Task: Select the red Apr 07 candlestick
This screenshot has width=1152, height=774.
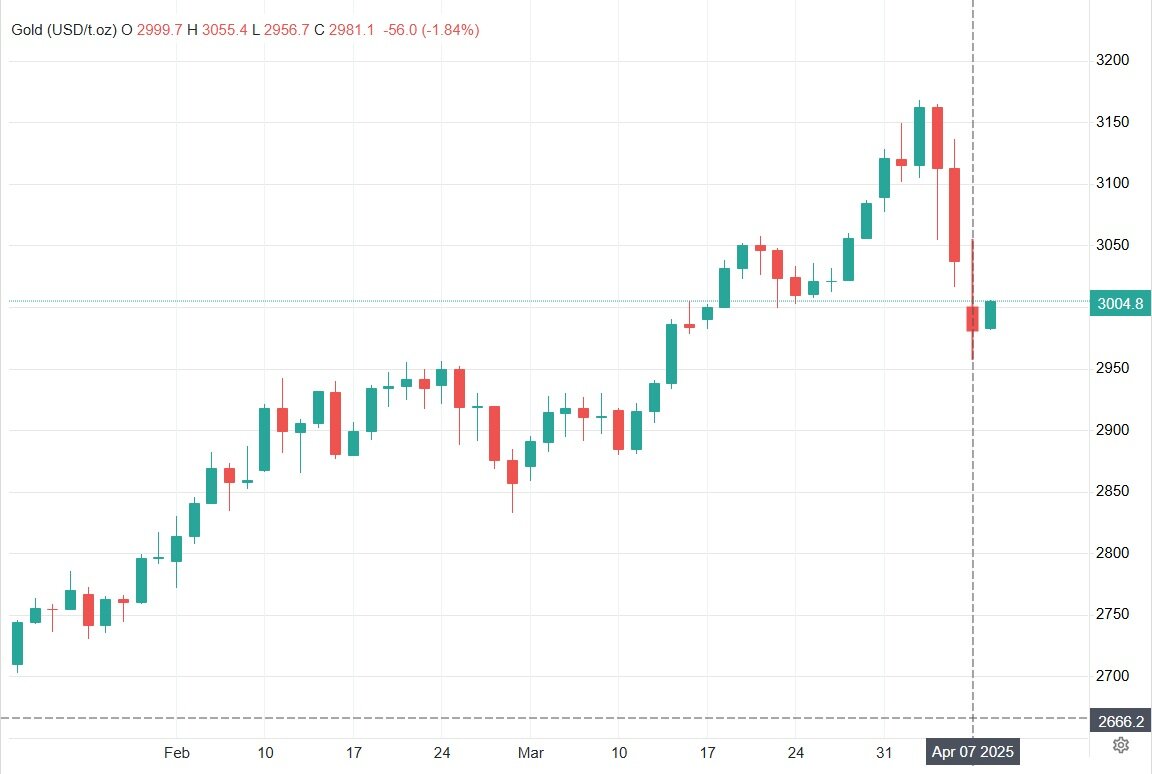Action: tap(972, 319)
